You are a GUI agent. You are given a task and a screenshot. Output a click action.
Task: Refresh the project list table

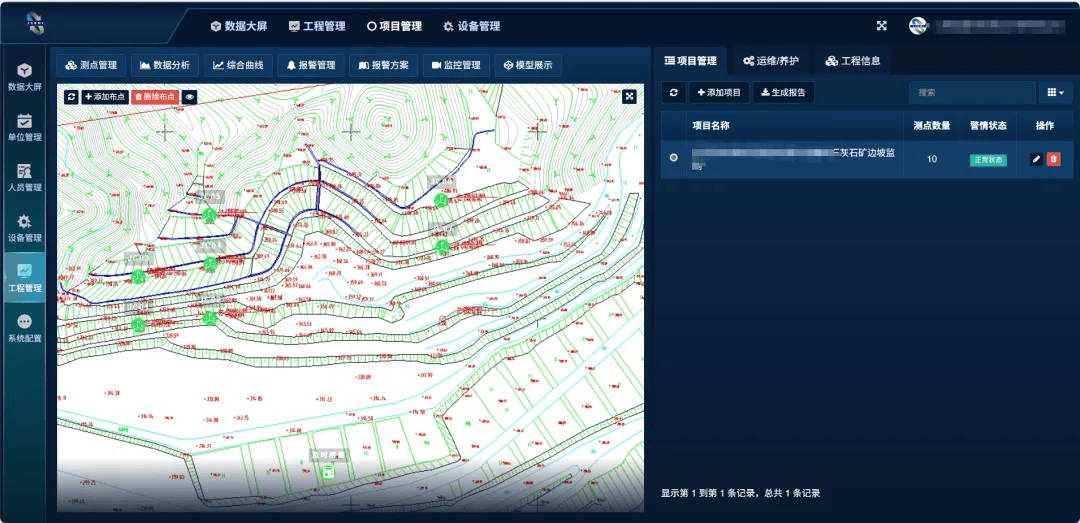[x=674, y=92]
